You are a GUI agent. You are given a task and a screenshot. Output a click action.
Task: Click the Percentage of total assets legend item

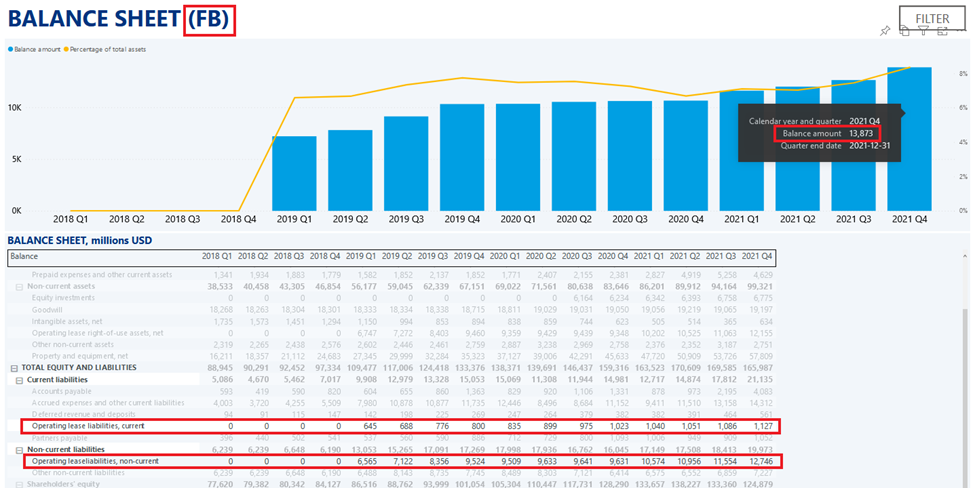point(110,48)
